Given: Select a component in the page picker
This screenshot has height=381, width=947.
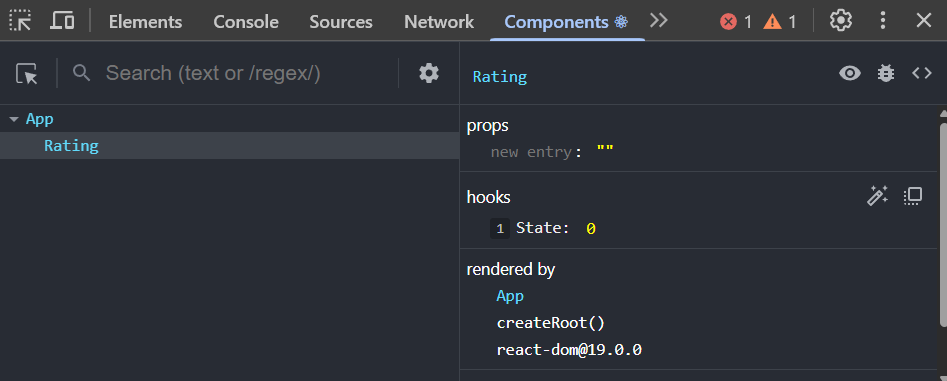Looking at the screenshot, I should click(27, 74).
